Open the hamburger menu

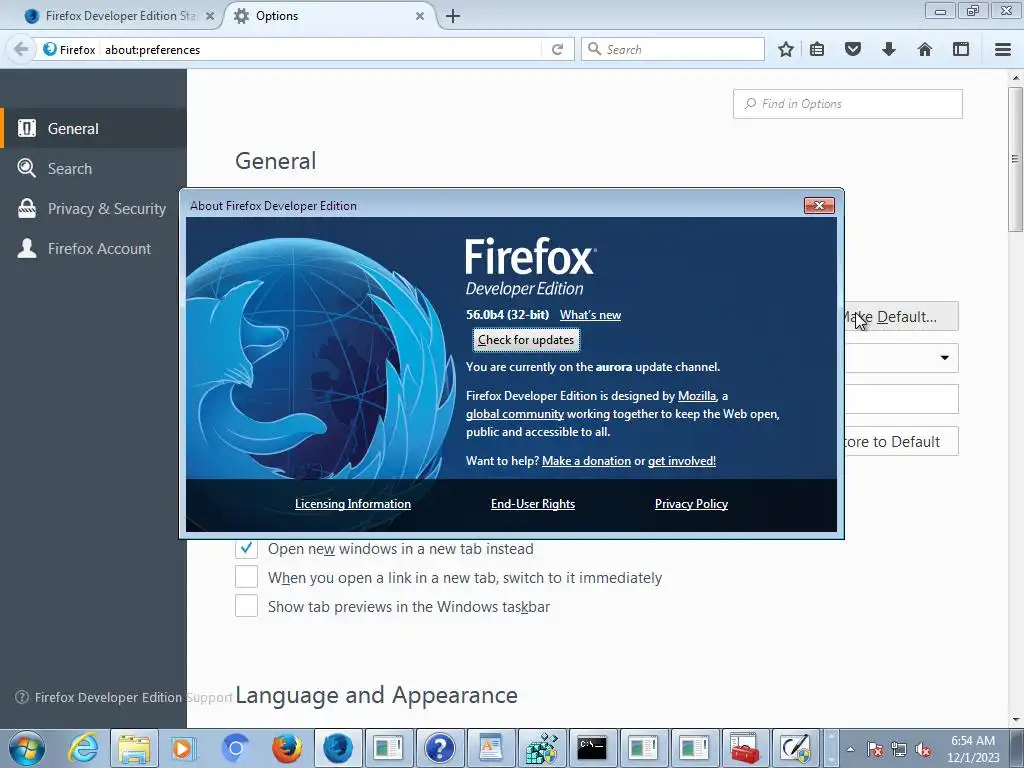(x=1003, y=50)
